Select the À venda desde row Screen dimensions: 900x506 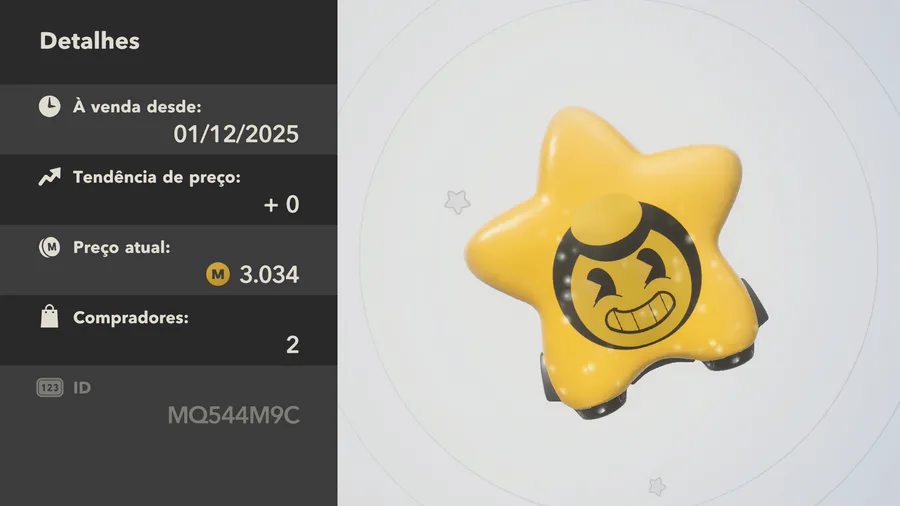click(169, 119)
